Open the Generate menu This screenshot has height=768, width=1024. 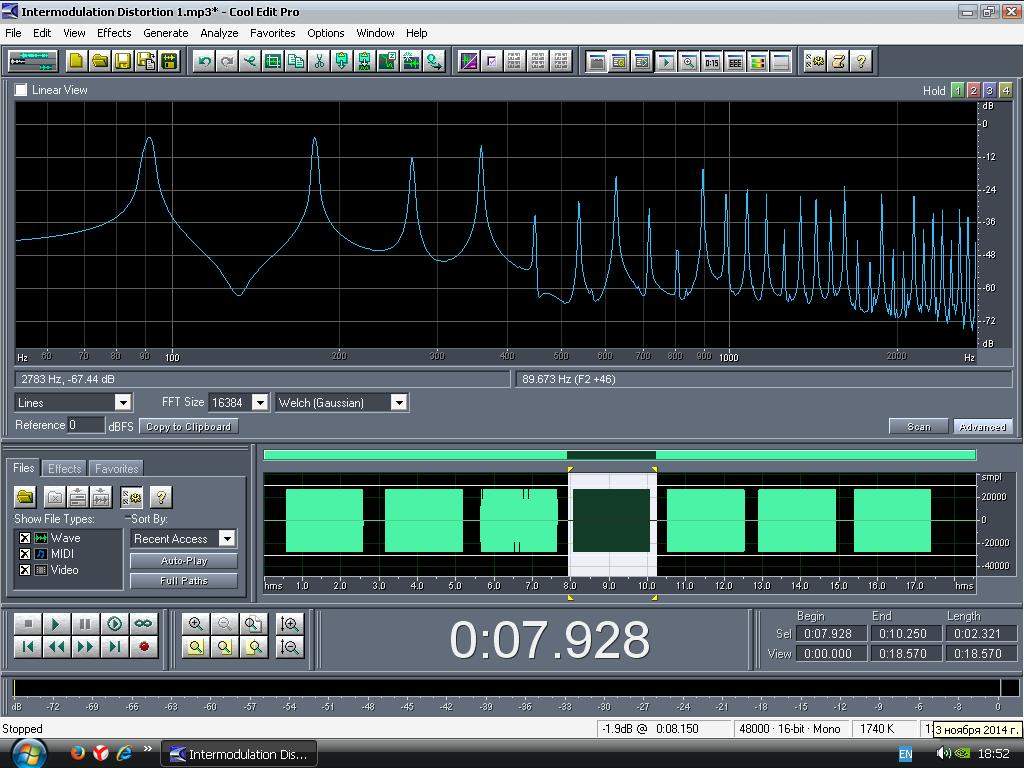click(x=166, y=33)
